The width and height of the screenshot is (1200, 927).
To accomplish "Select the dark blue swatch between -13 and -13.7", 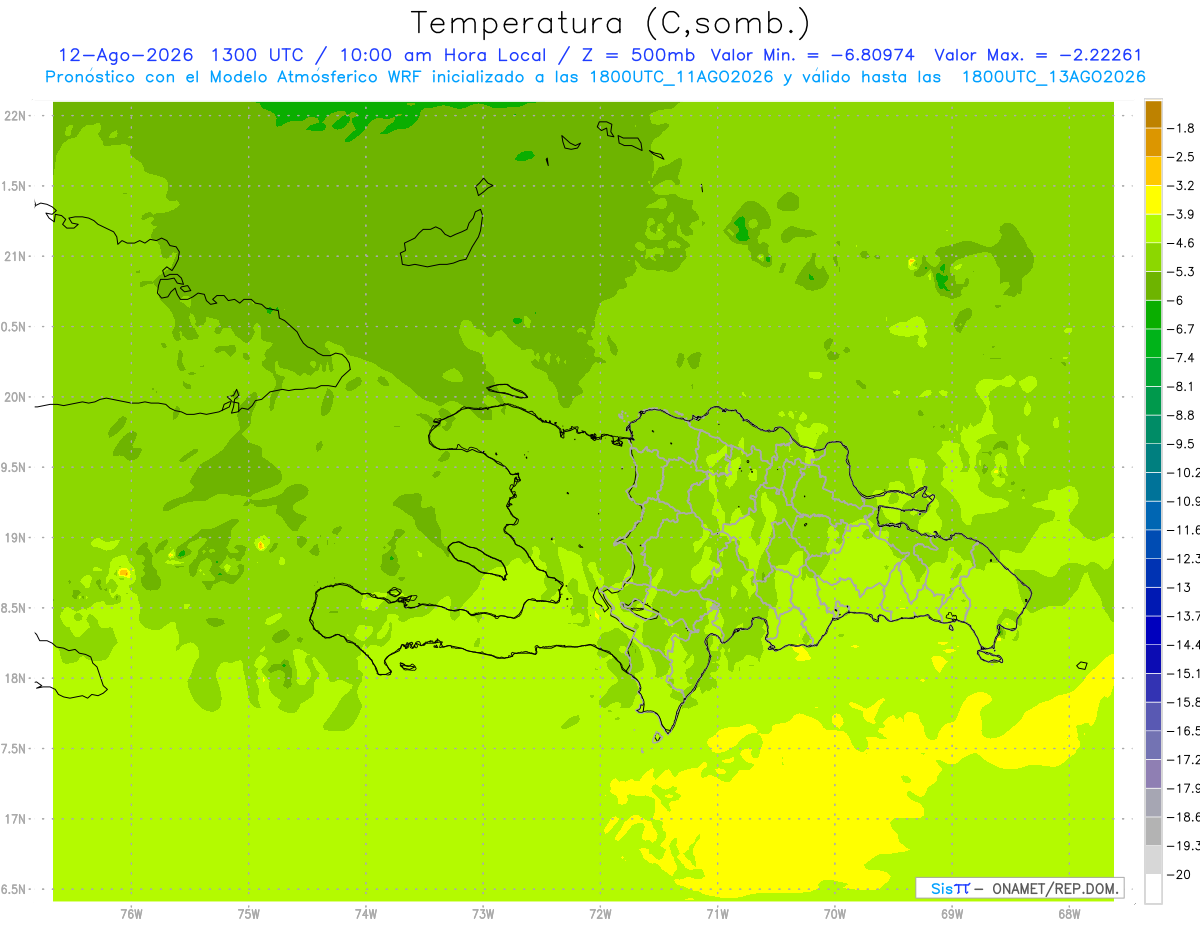I will (1153, 601).
